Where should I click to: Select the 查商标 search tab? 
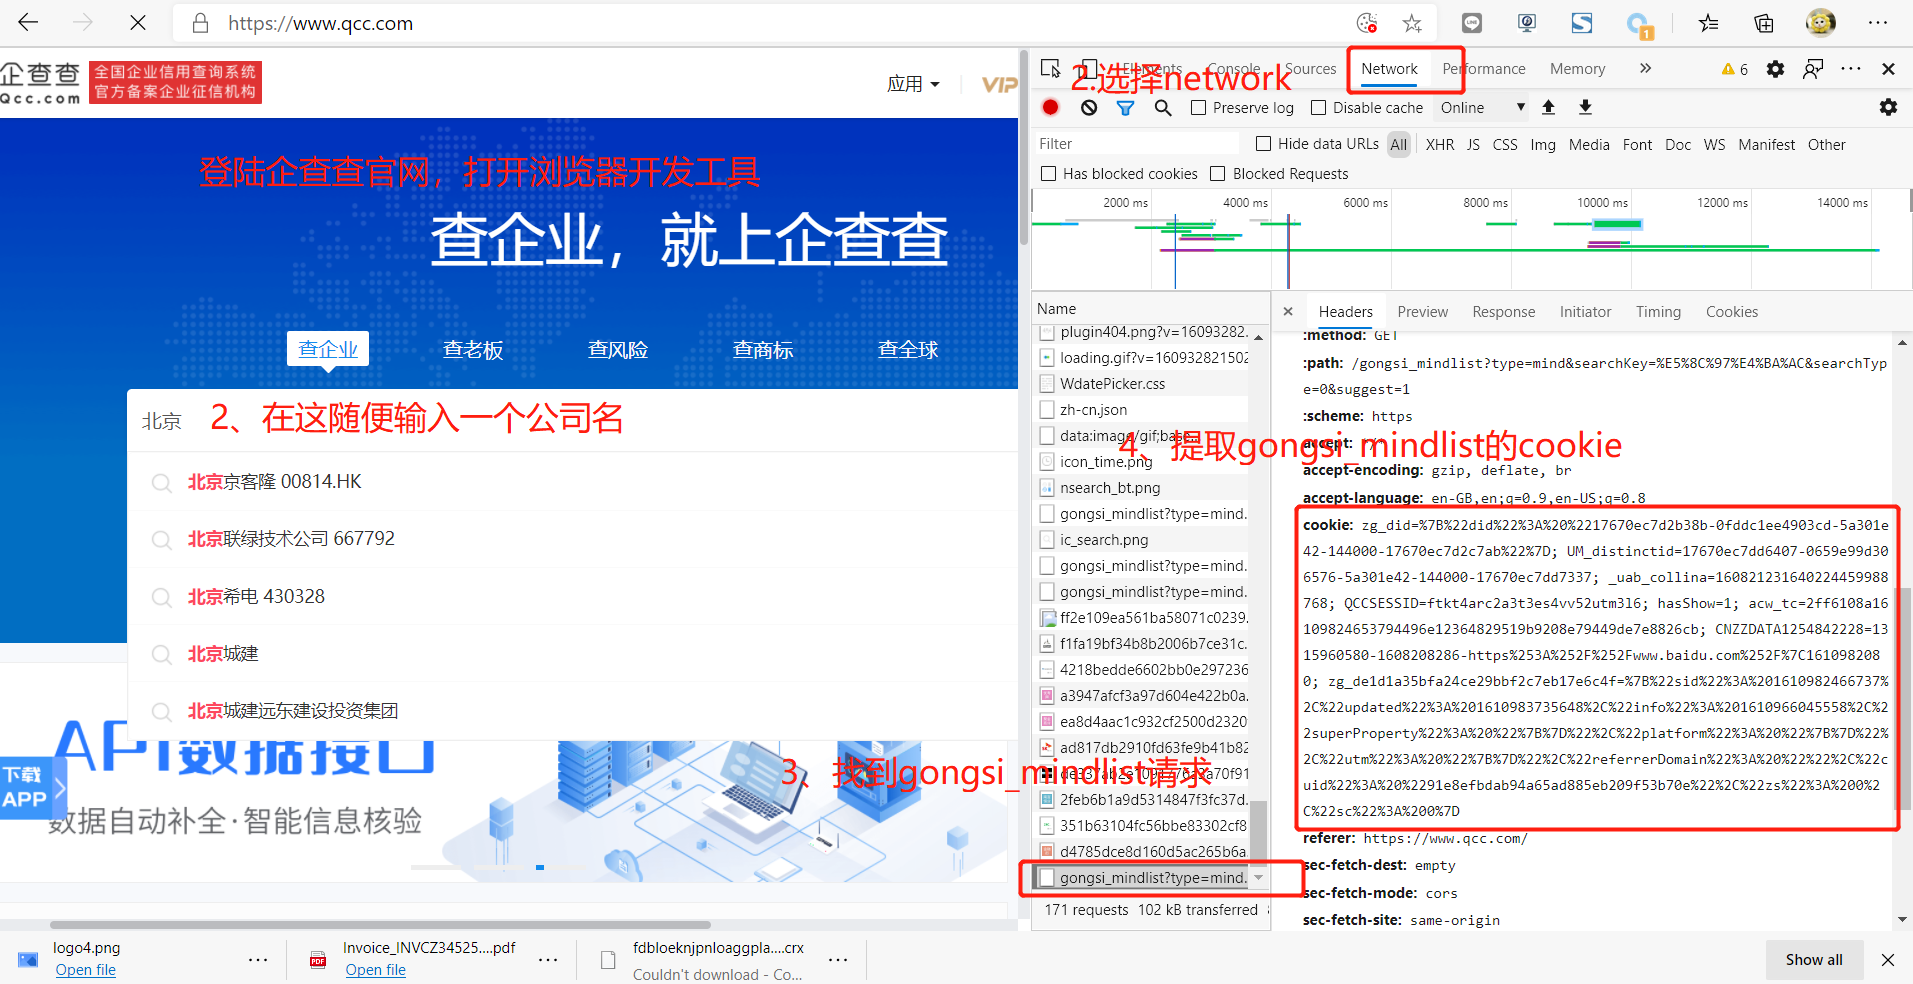763,349
